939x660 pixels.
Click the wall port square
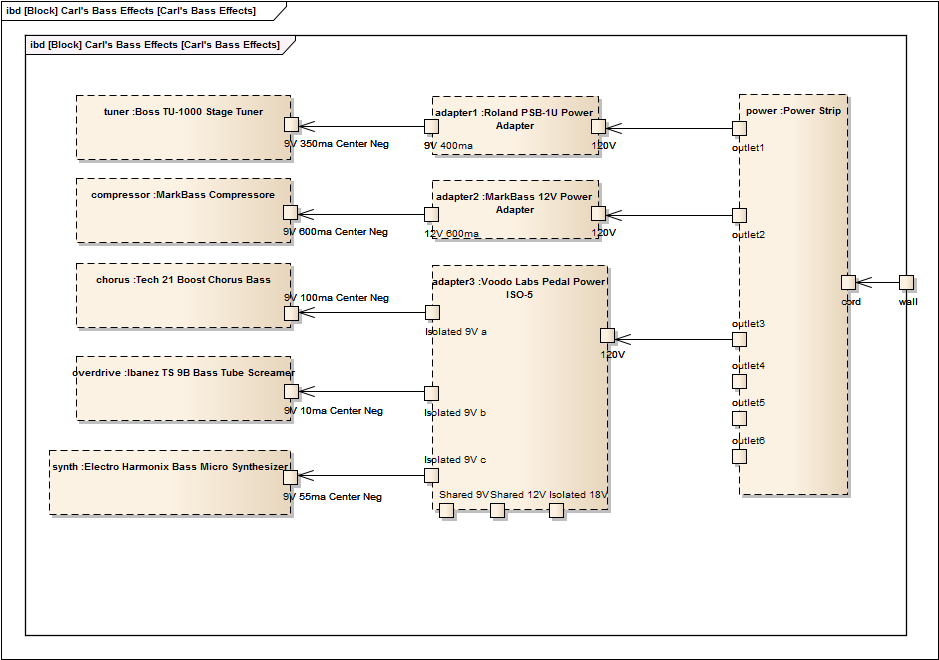[x=907, y=281]
